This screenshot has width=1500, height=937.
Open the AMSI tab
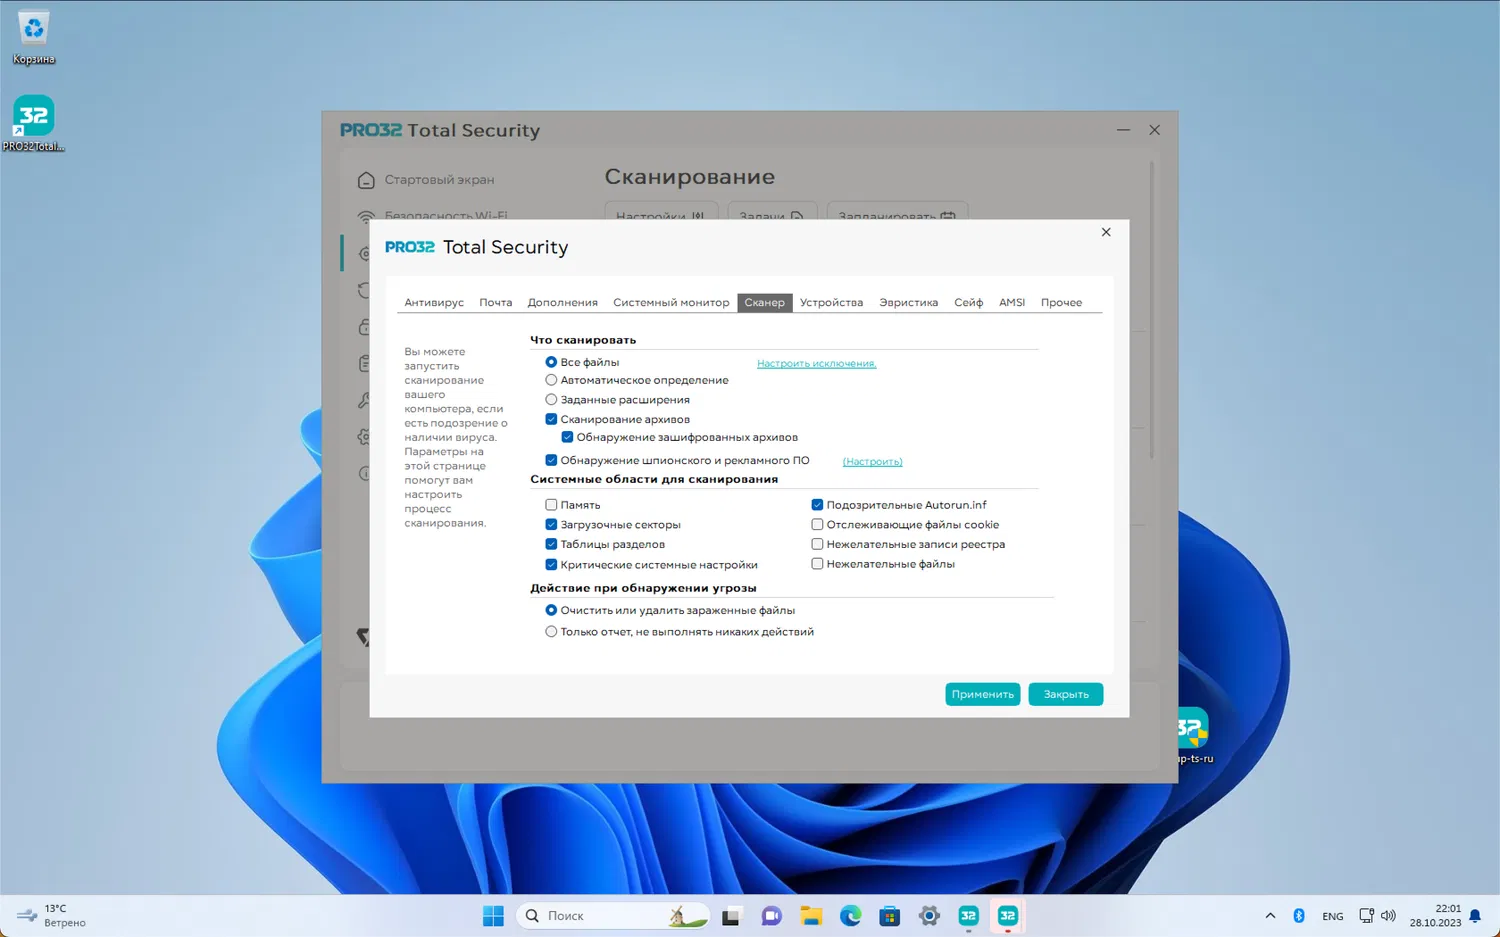point(1012,302)
